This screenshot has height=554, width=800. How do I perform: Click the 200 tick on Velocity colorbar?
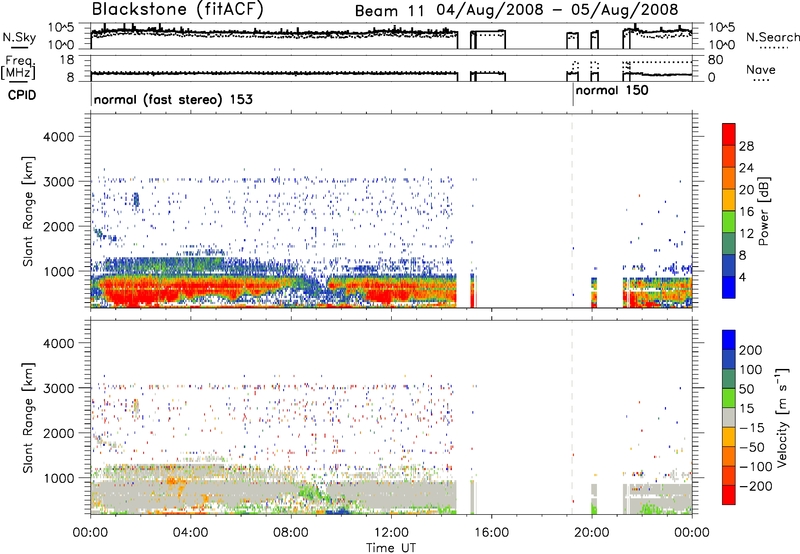(x=751, y=350)
